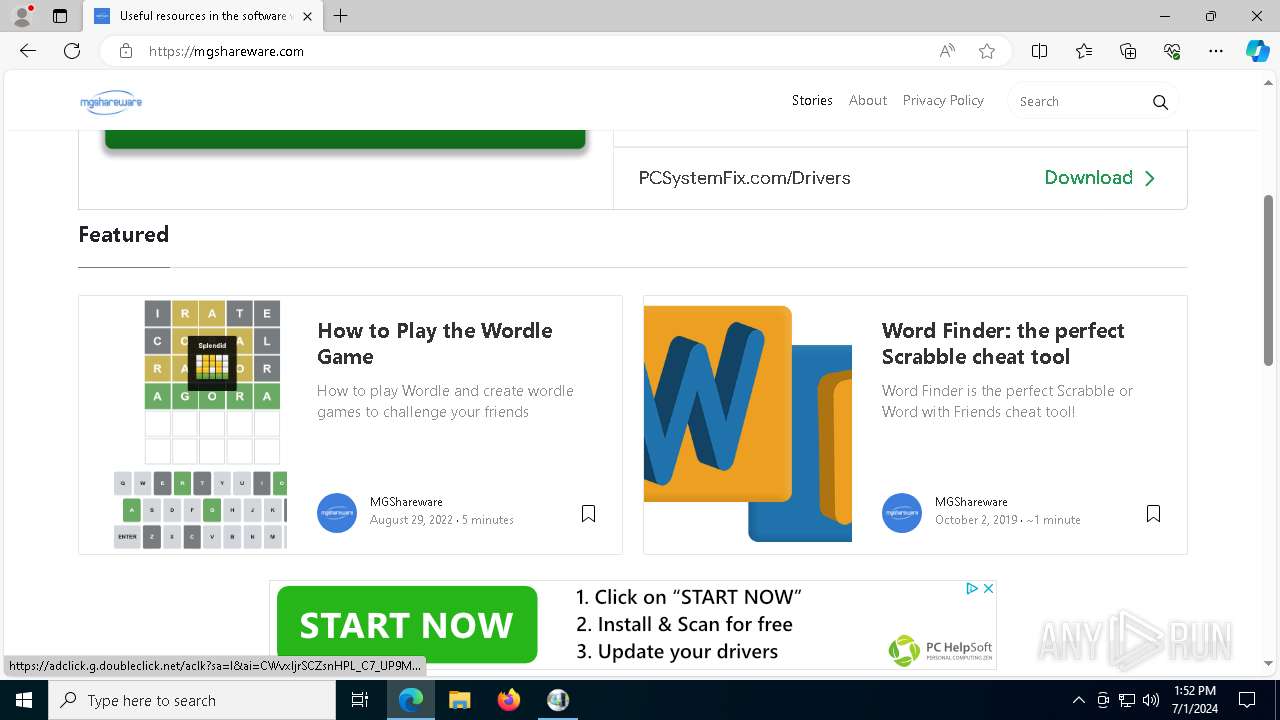Open File Explorer from taskbar
This screenshot has width=1280, height=720.
(x=460, y=700)
